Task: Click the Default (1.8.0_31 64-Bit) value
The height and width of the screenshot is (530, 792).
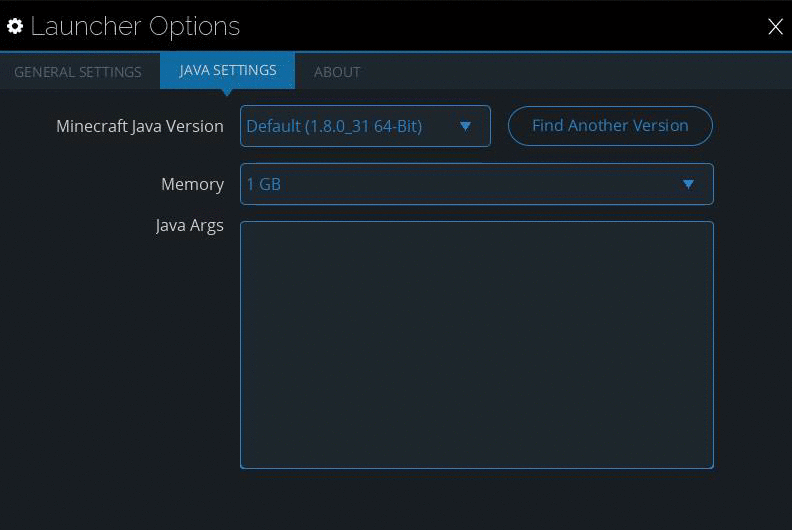Action: [x=334, y=126]
